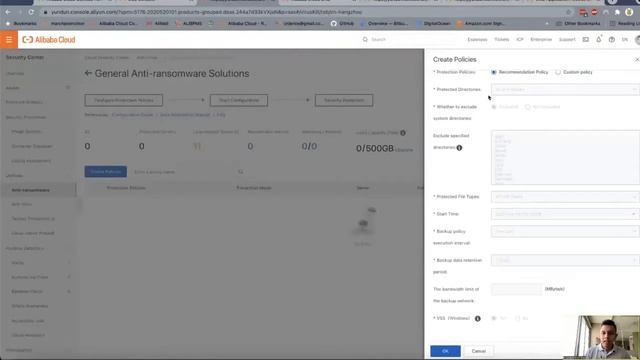Open the DigitalOcean bookmark
Viewport: 640px width, 360px height.
(433, 24)
